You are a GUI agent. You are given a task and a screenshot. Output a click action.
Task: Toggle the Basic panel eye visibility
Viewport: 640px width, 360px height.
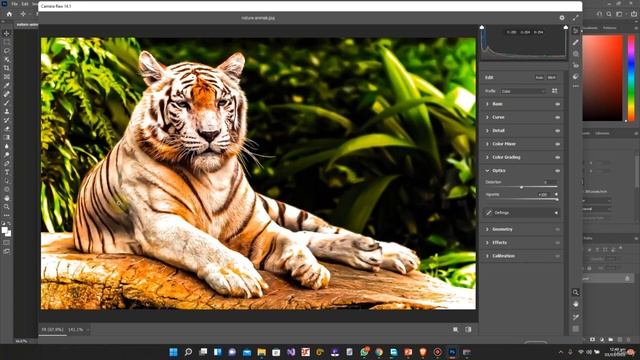point(557,104)
